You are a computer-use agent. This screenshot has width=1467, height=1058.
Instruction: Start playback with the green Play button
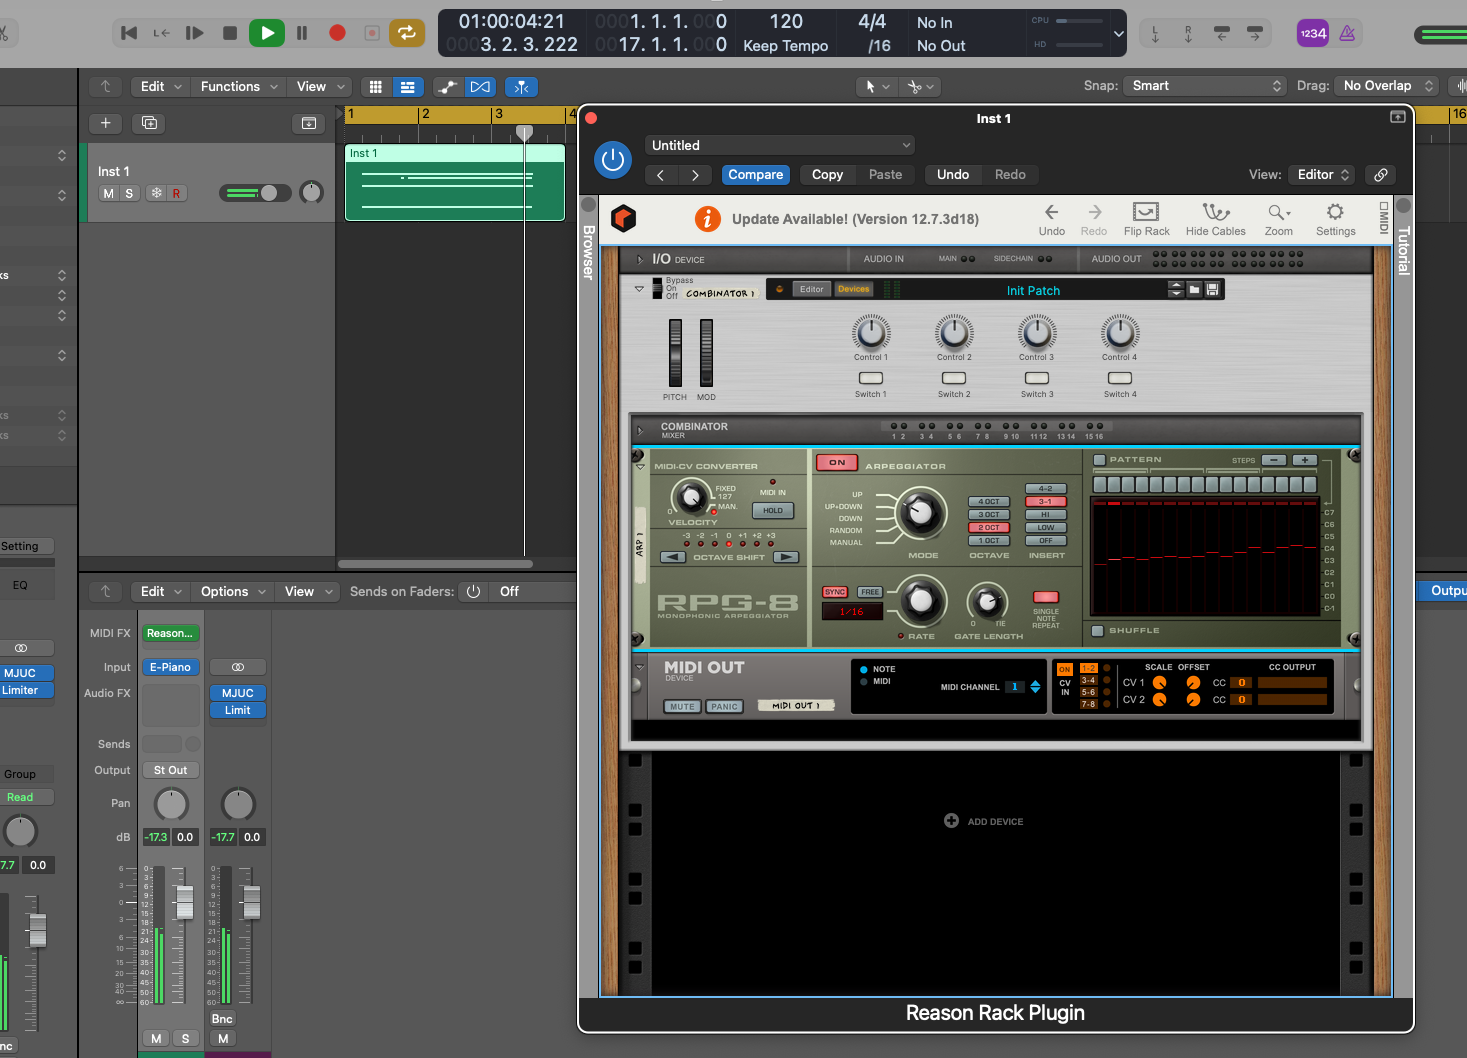[266, 33]
